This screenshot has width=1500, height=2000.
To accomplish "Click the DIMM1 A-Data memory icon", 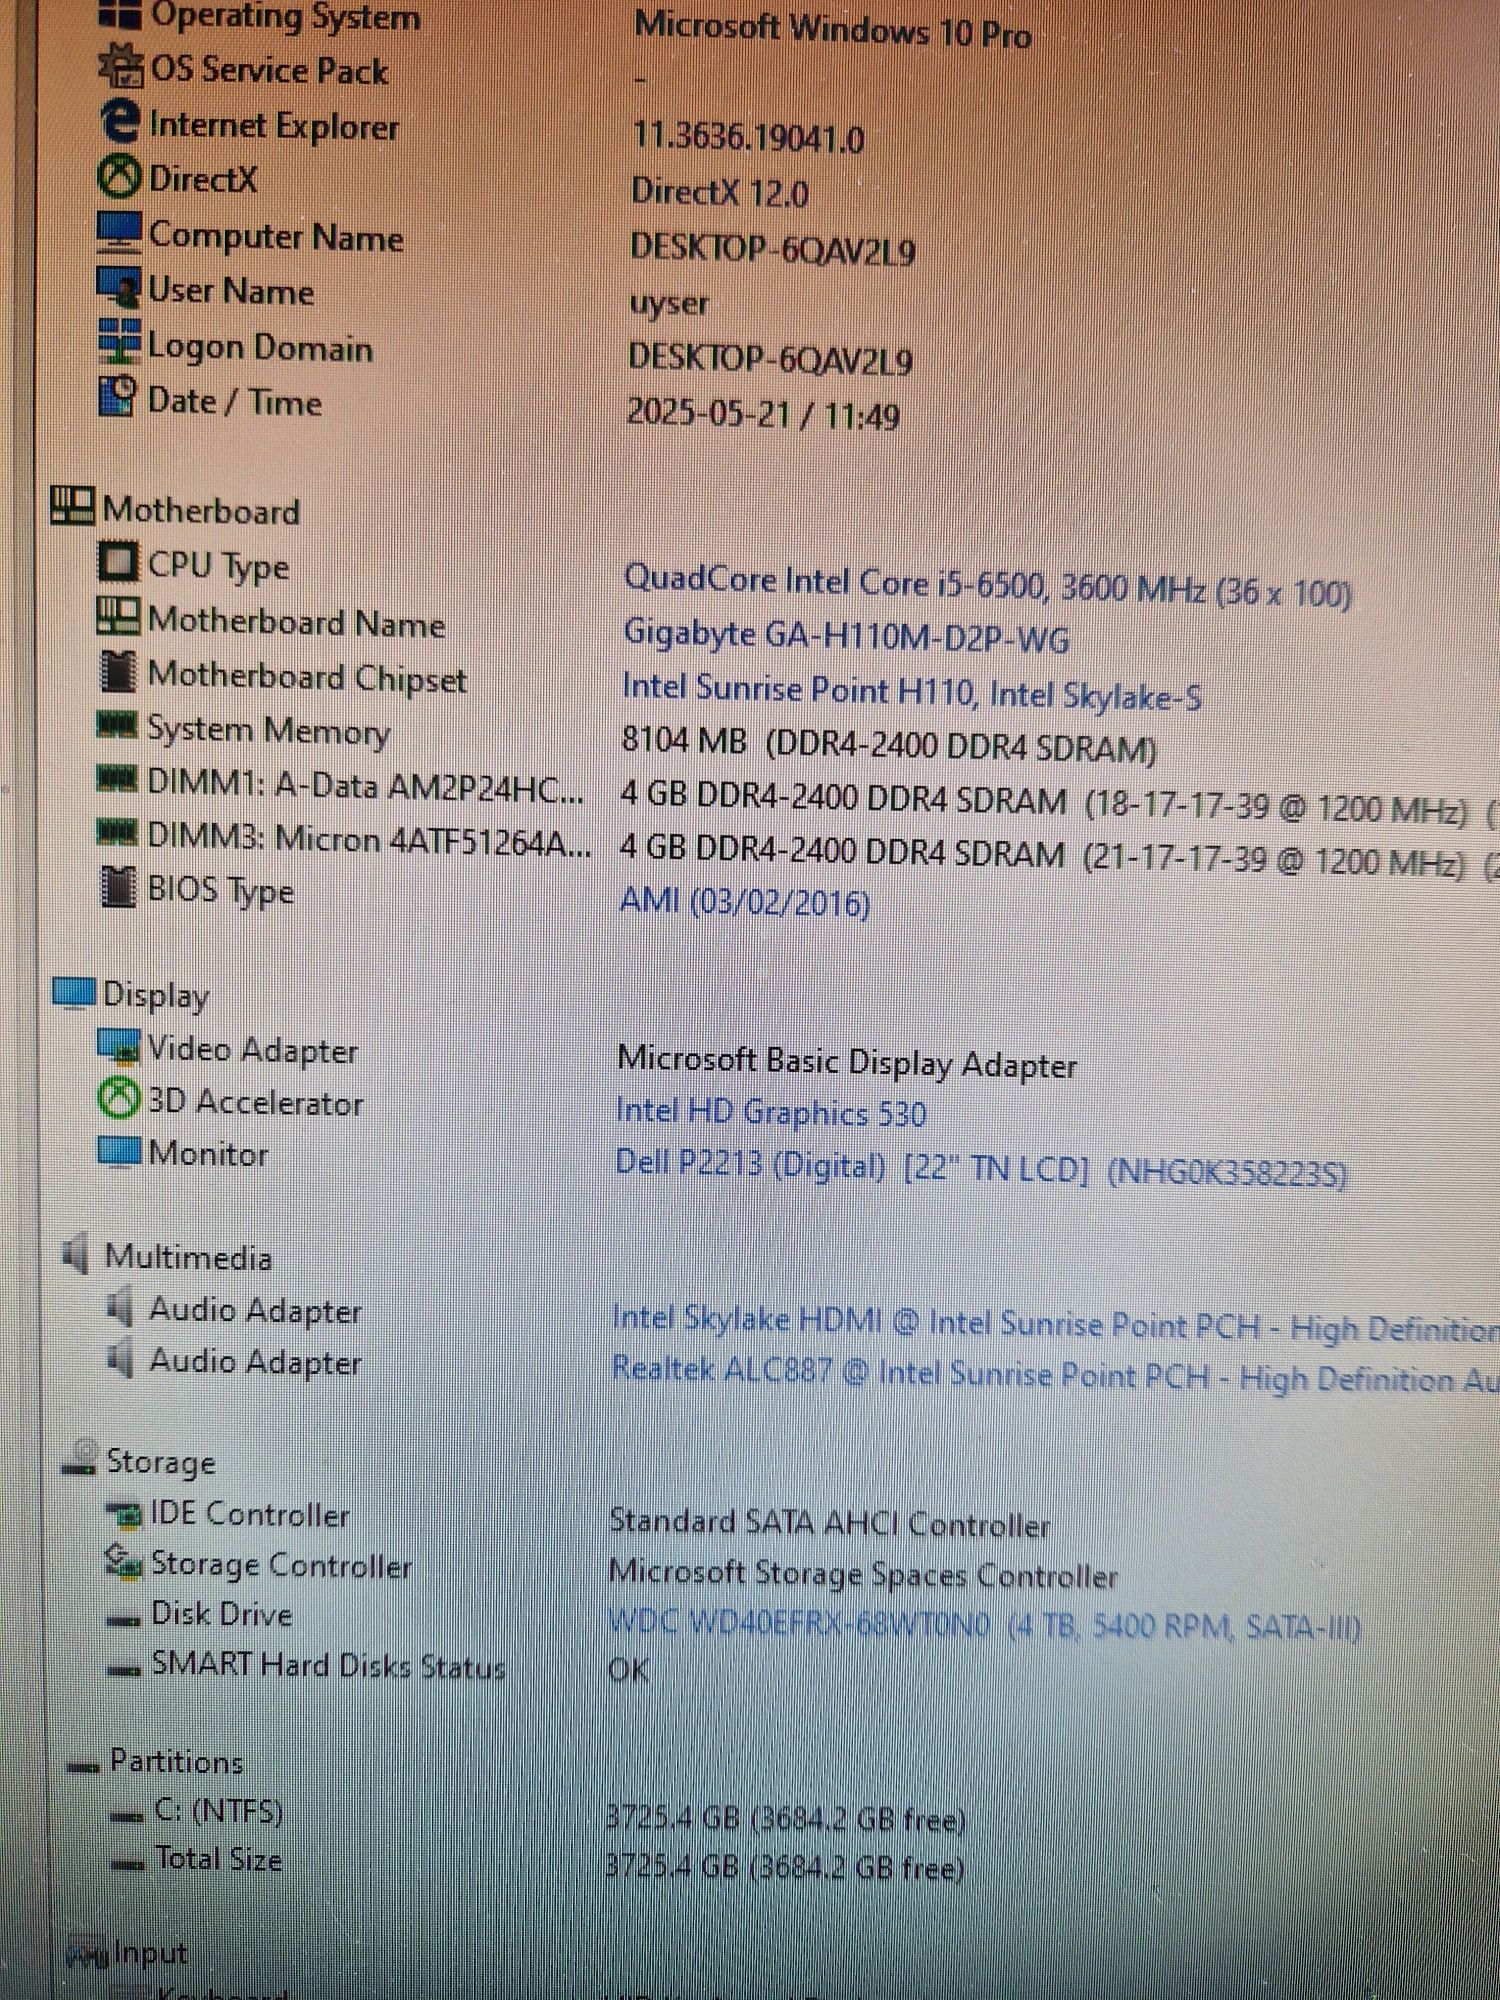I will click(117, 778).
